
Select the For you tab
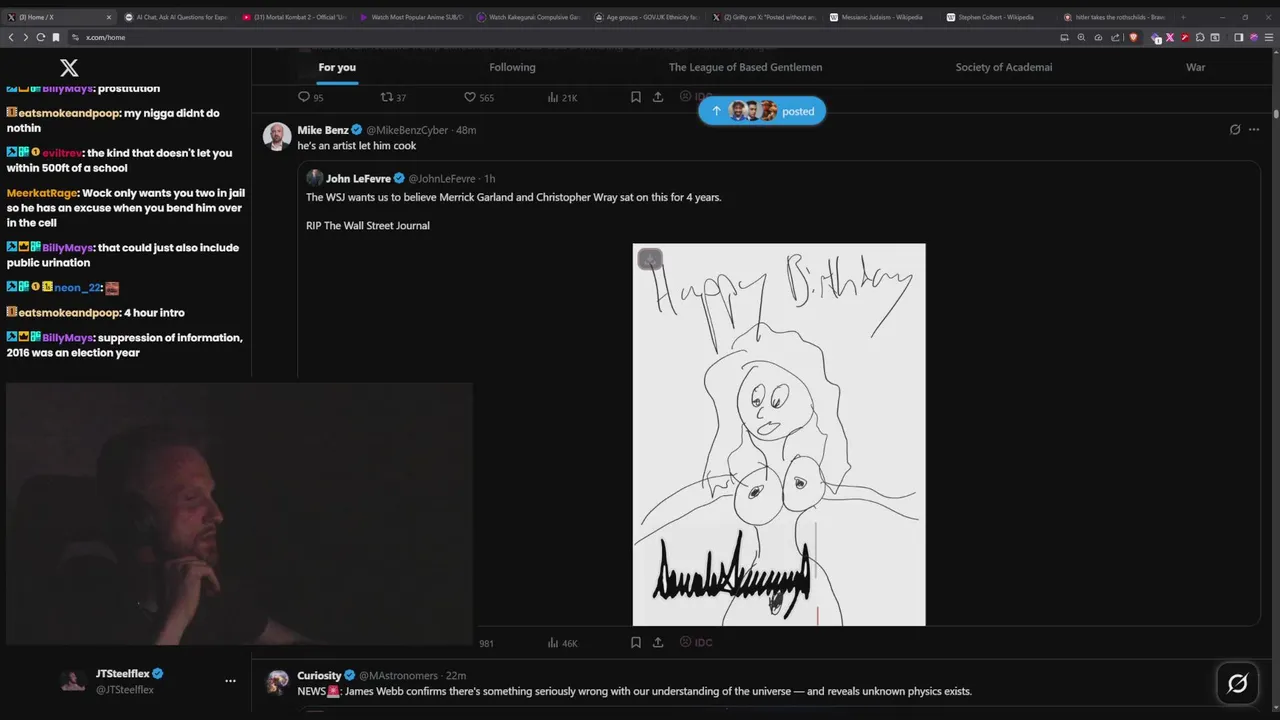(337, 67)
